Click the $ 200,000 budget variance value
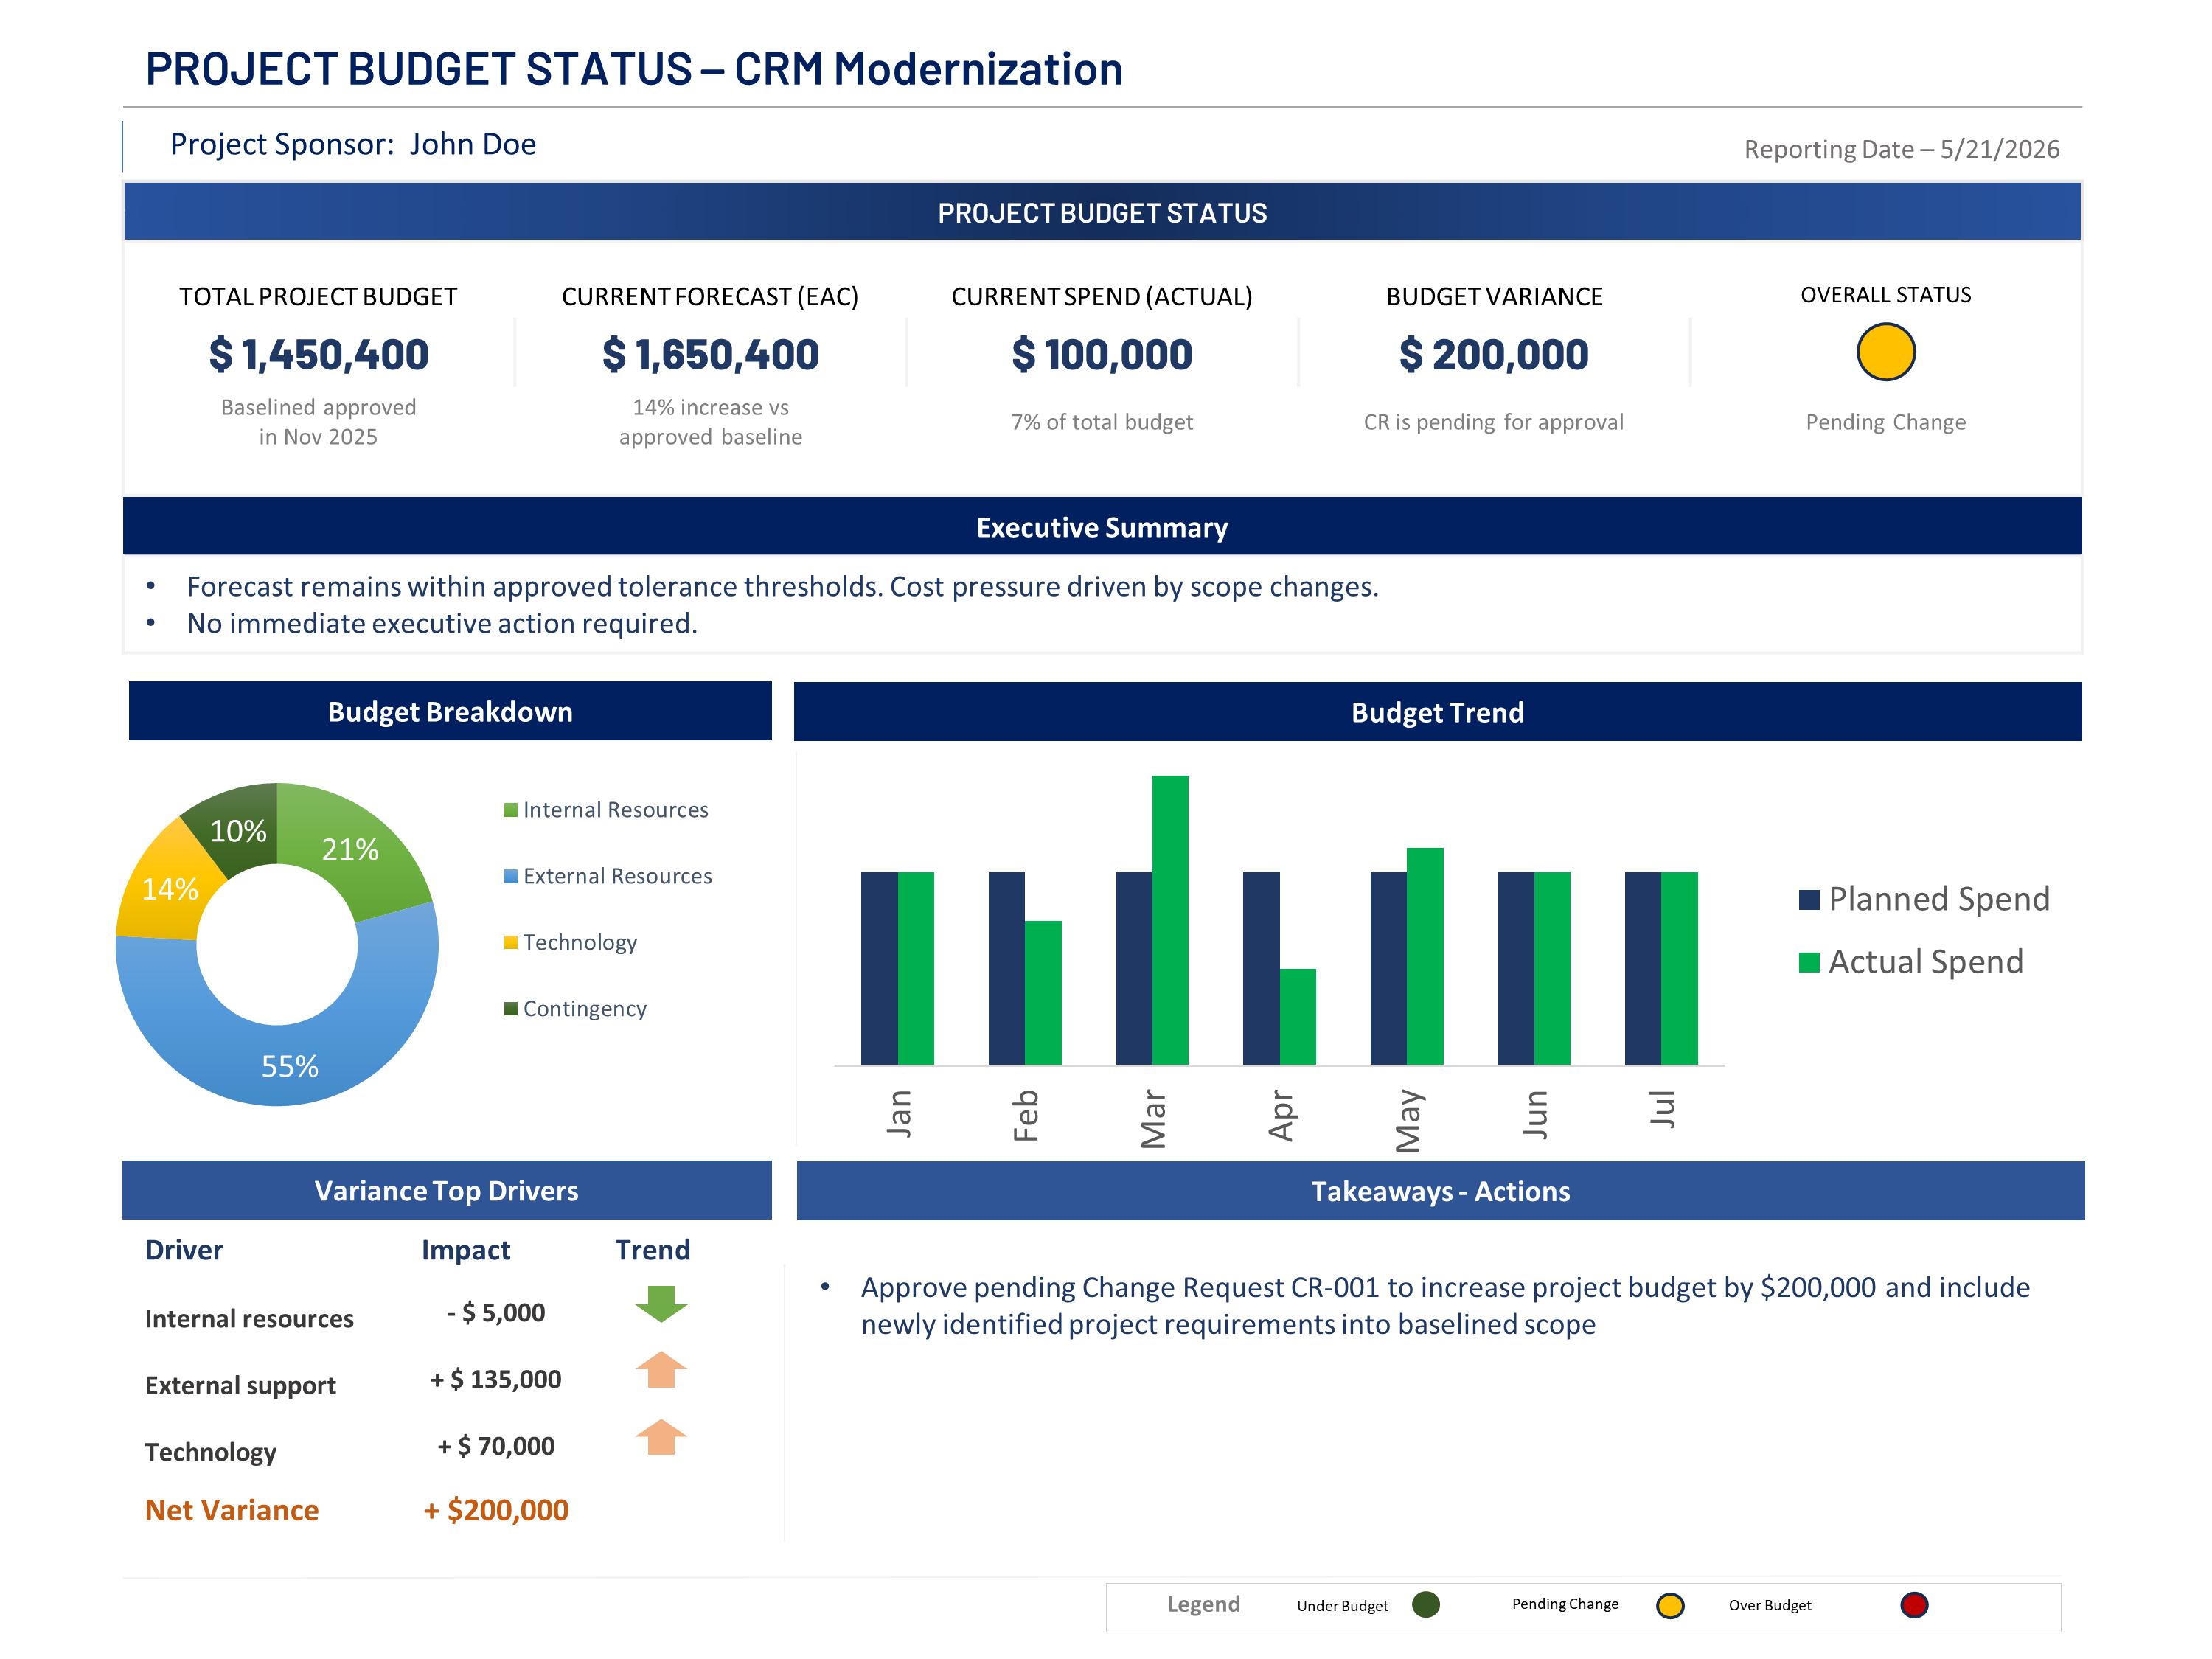The height and width of the screenshot is (1659, 2212). [x=1494, y=354]
